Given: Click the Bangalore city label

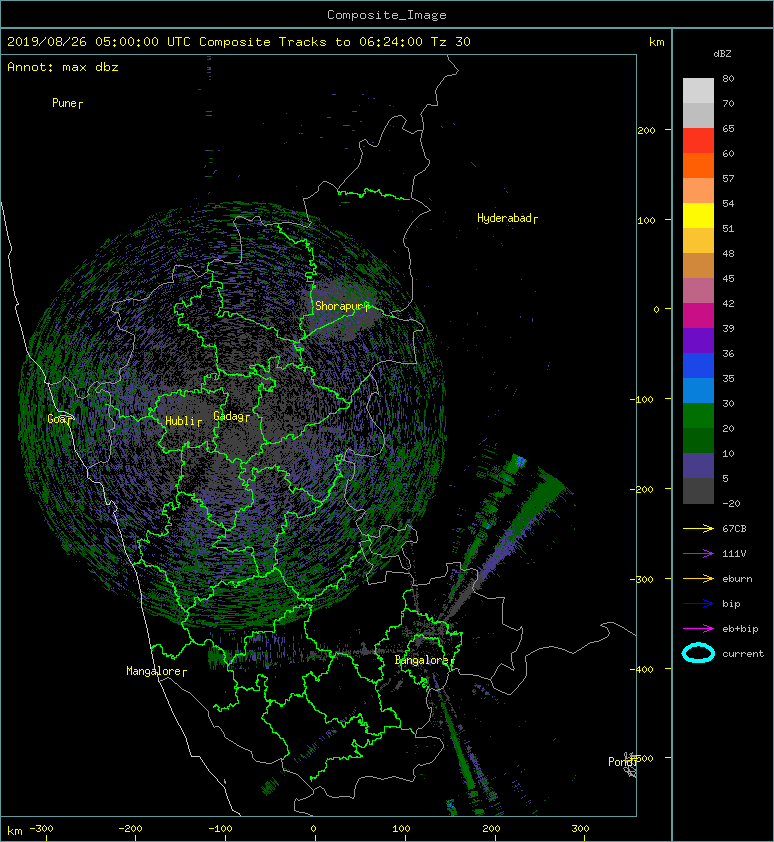Looking at the screenshot, I should (x=424, y=660).
